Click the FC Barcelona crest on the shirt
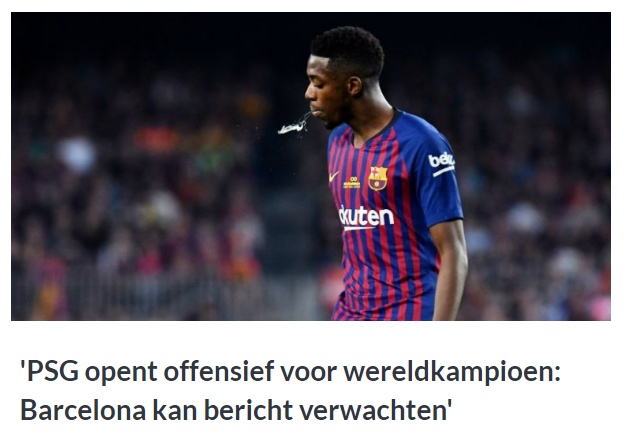 [378, 178]
